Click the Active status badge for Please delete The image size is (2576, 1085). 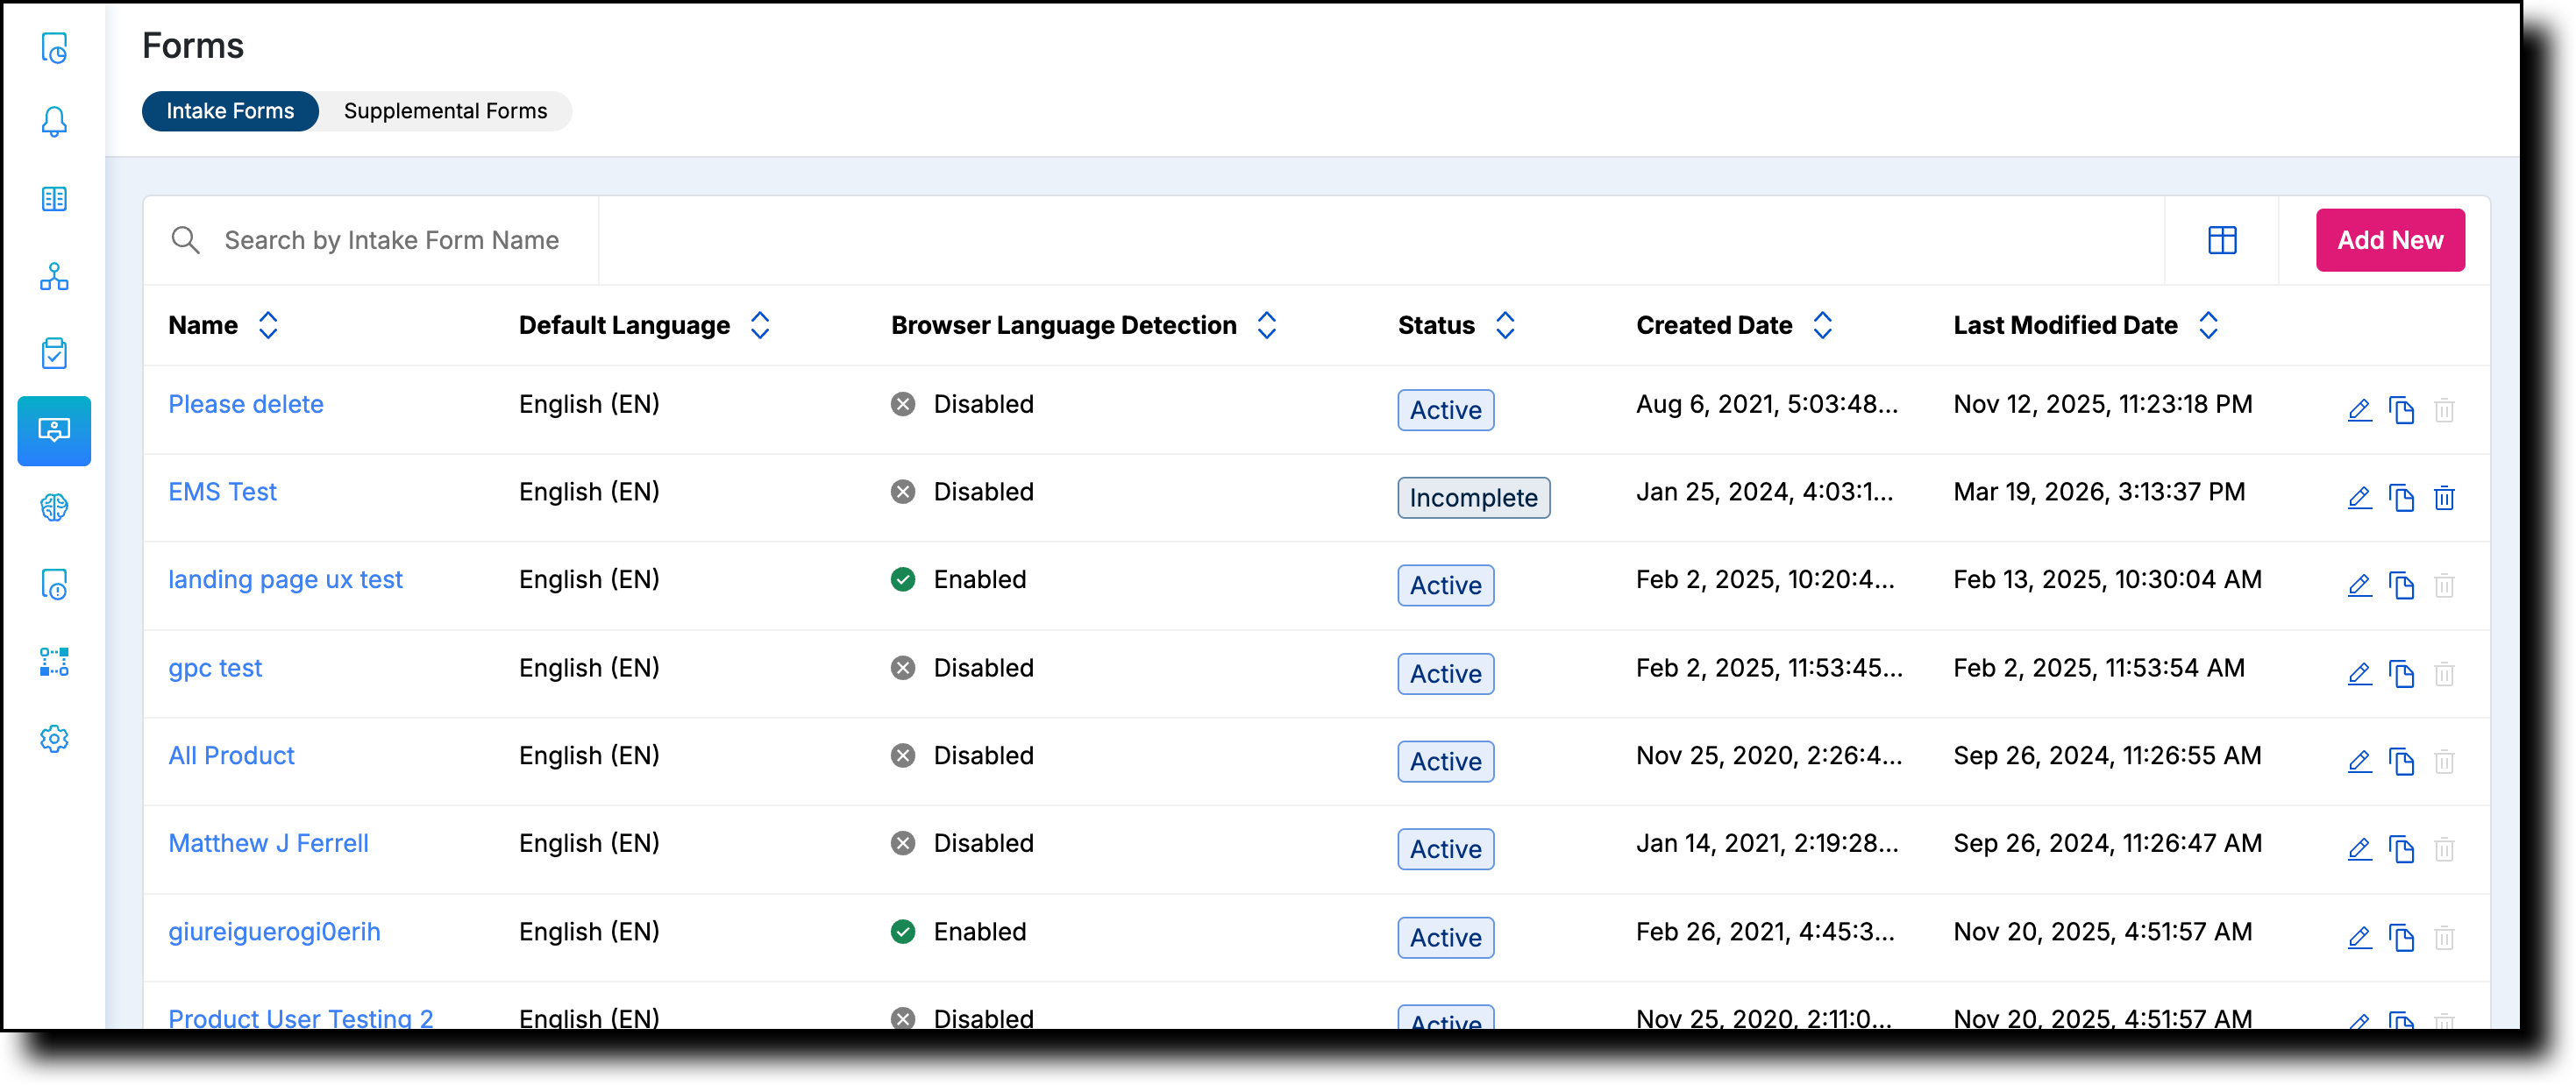point(1445,410)
